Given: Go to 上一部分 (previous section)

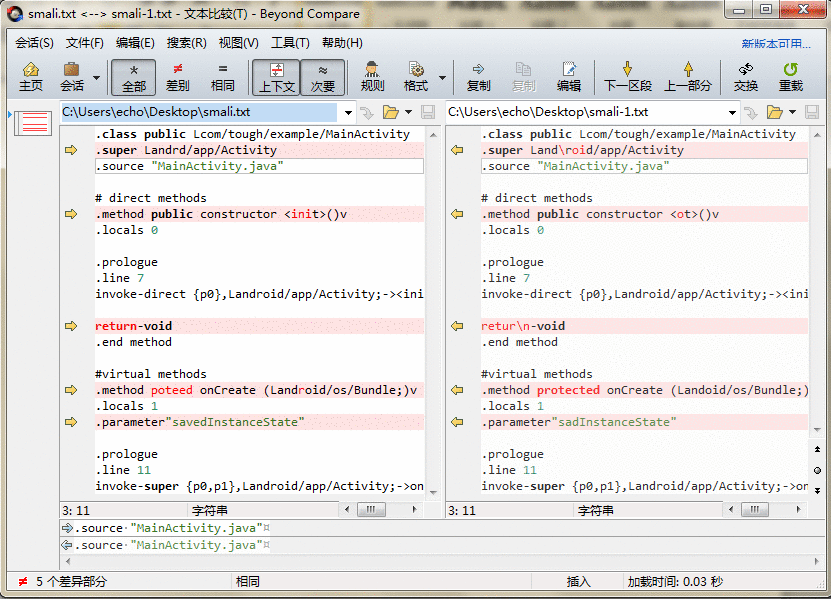Looking at the screenshot, I should (x=688, y=77).
